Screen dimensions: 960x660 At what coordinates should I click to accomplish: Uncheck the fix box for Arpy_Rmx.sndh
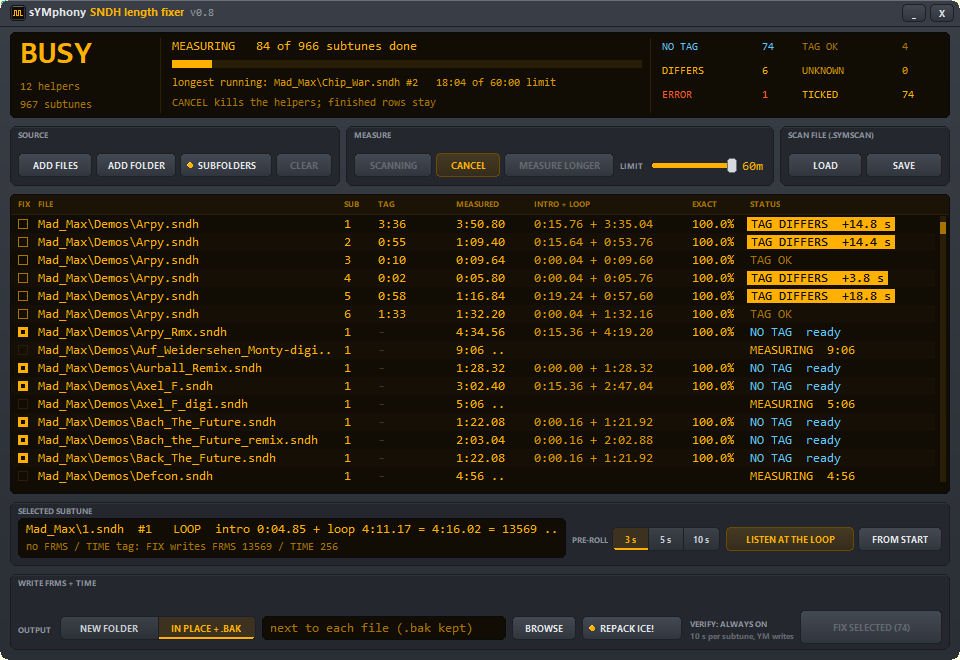pyautogui.click(x=23, y=332)
